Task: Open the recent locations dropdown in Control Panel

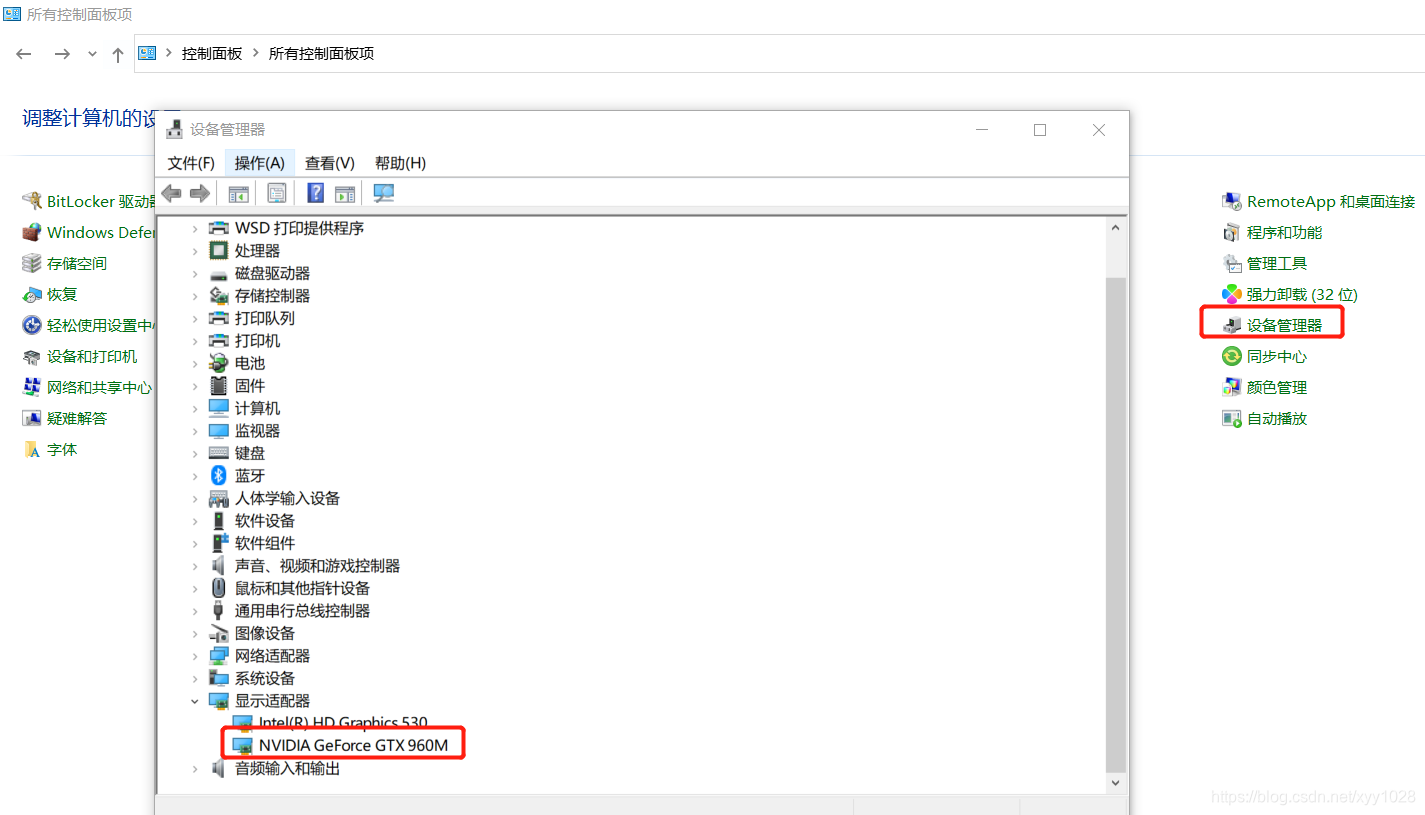Action: [x=93, y=54]
